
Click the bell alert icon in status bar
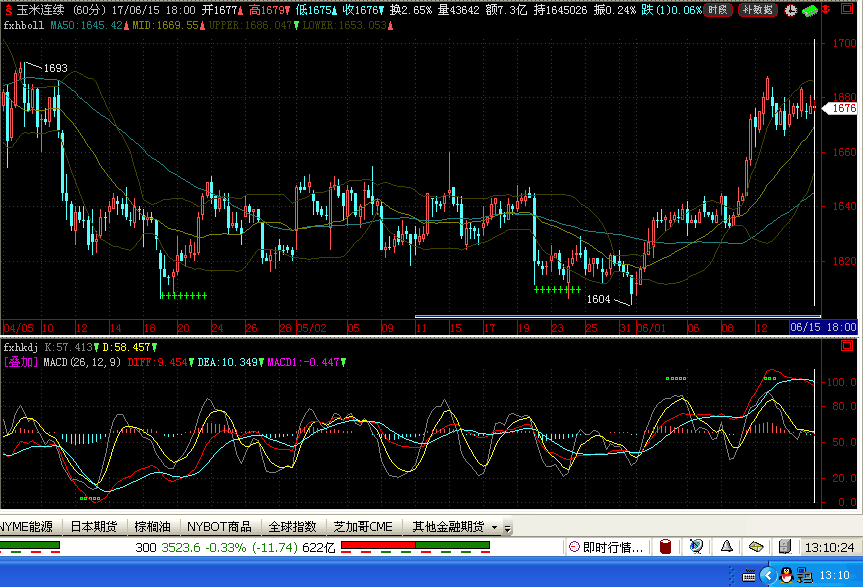pyautogui.click(x=726, y=547)
